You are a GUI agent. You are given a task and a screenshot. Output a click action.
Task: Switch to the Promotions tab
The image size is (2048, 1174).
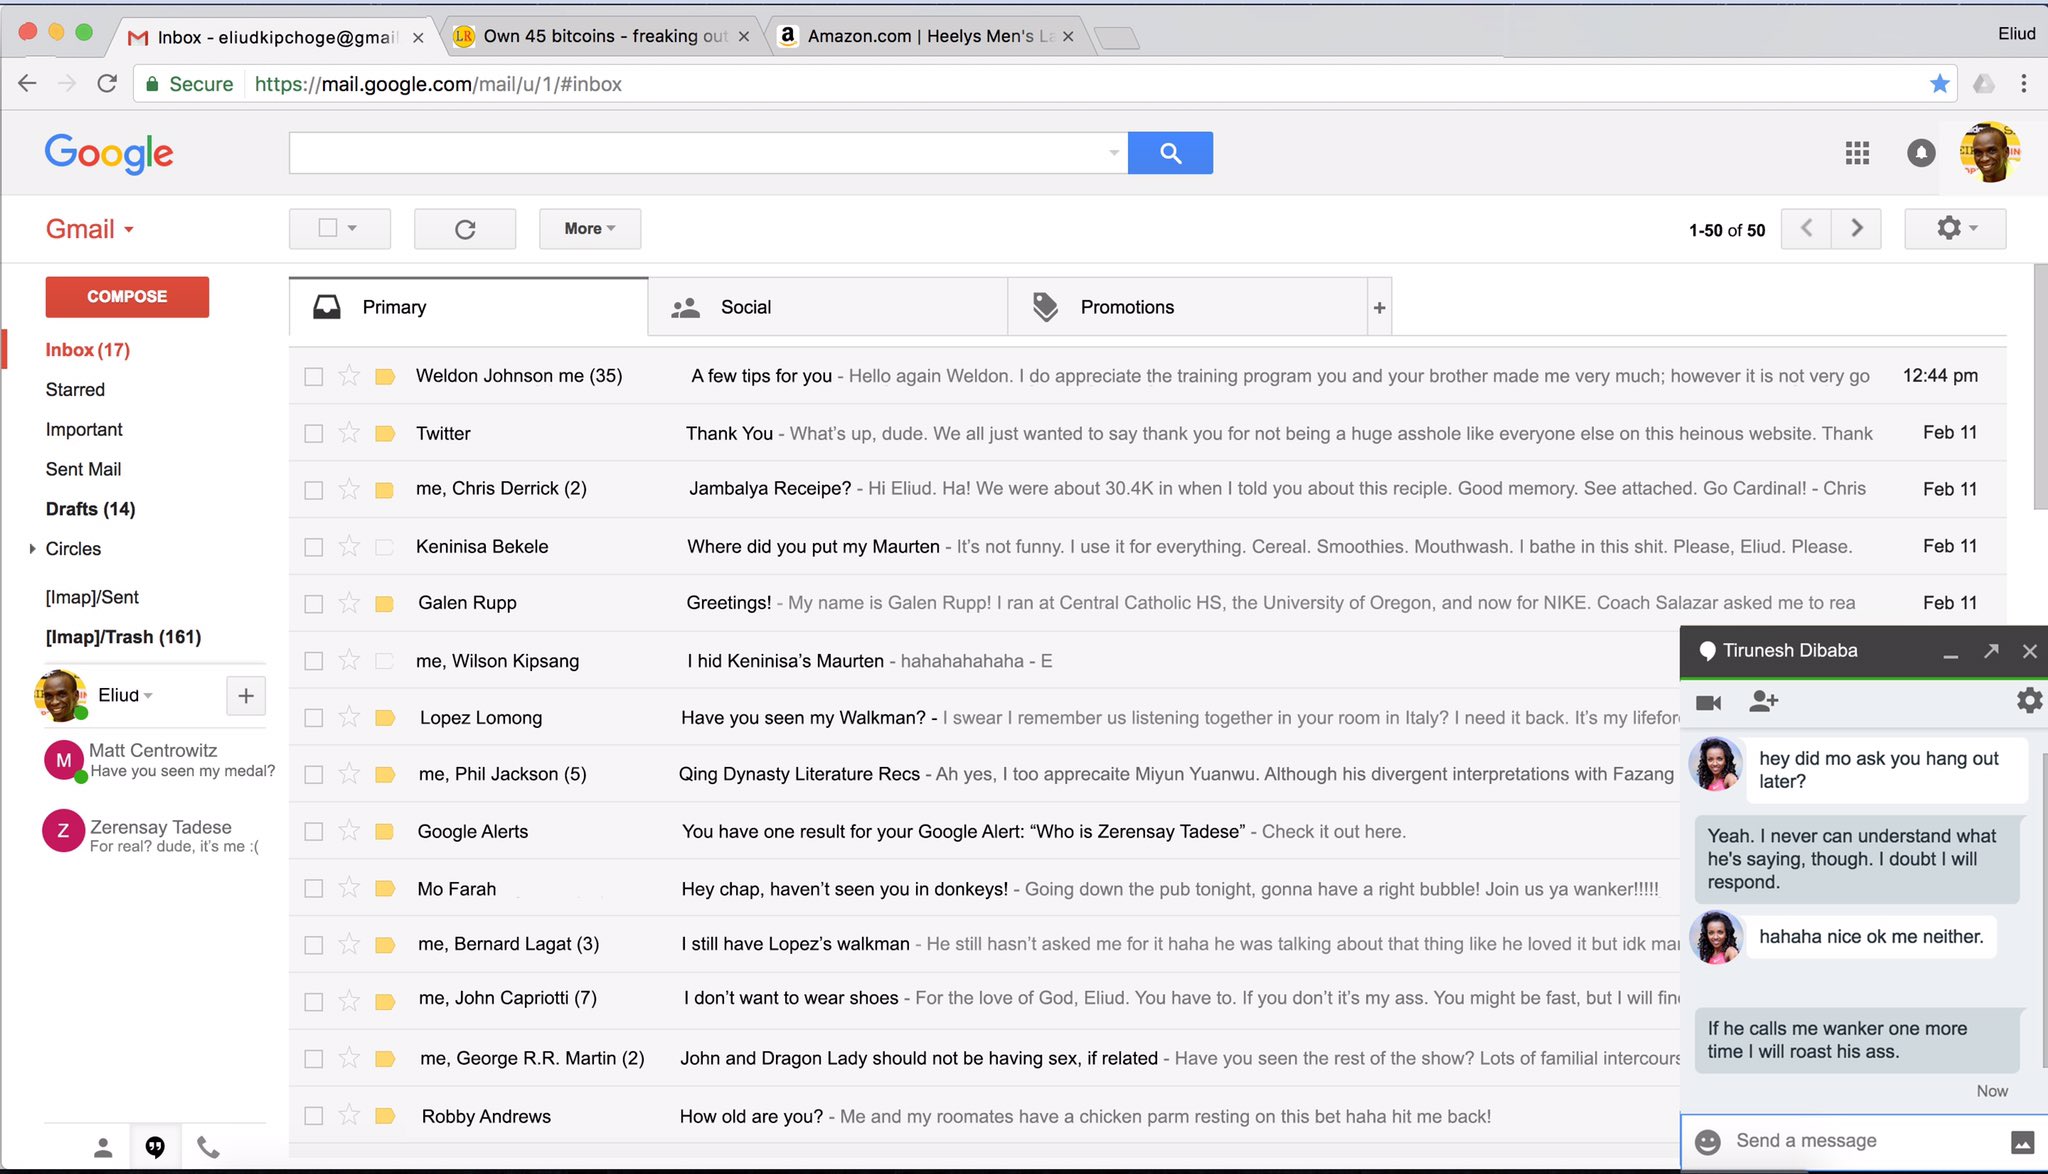[1126, 307]
